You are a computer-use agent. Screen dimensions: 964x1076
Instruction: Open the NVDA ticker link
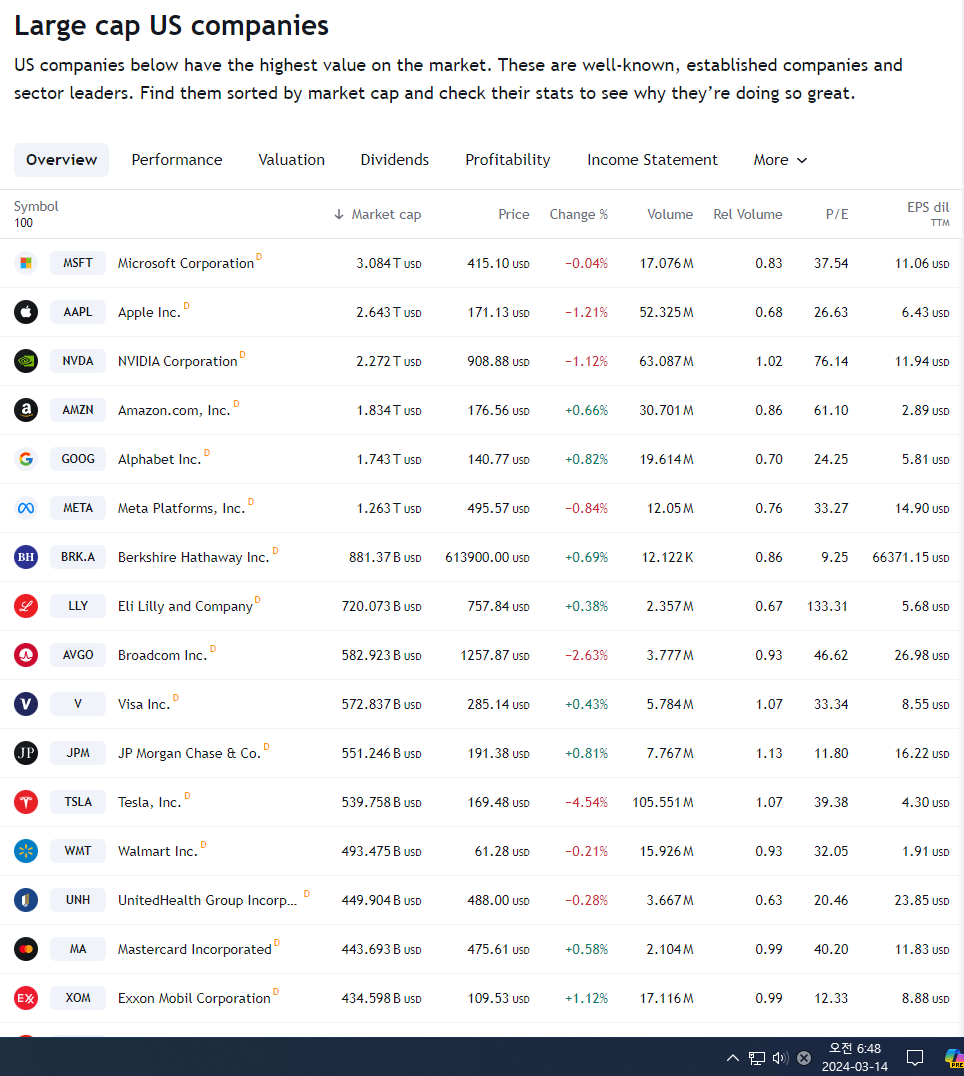[x=78, y=361]
